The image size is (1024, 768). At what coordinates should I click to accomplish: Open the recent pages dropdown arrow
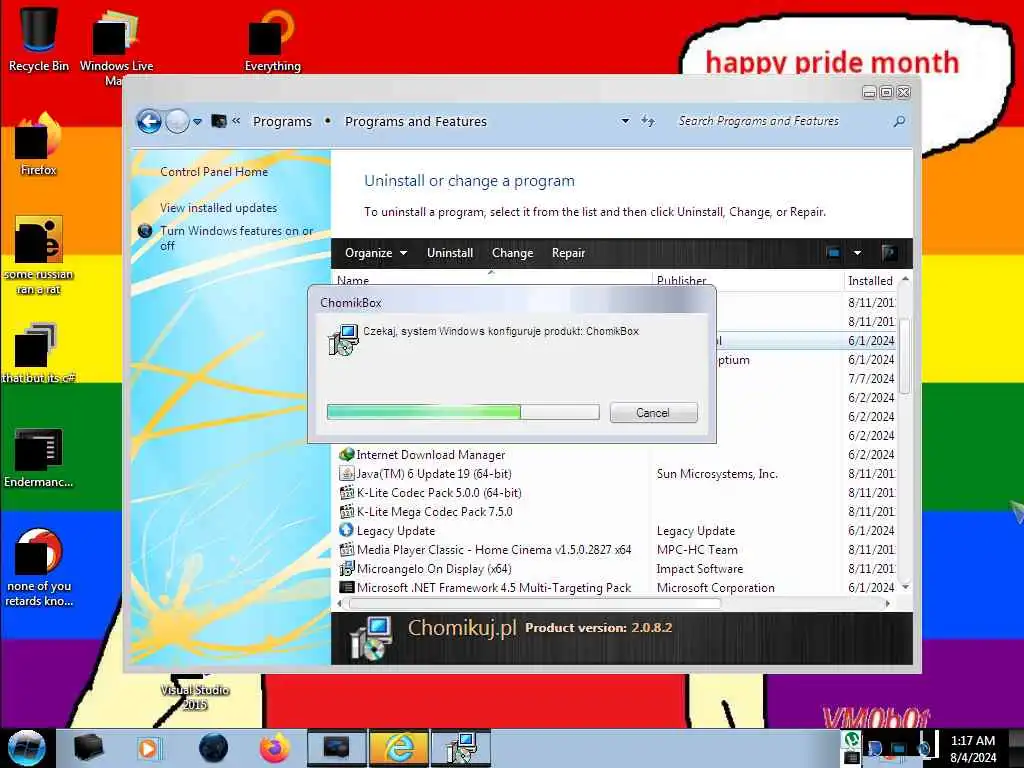(197, 122)
